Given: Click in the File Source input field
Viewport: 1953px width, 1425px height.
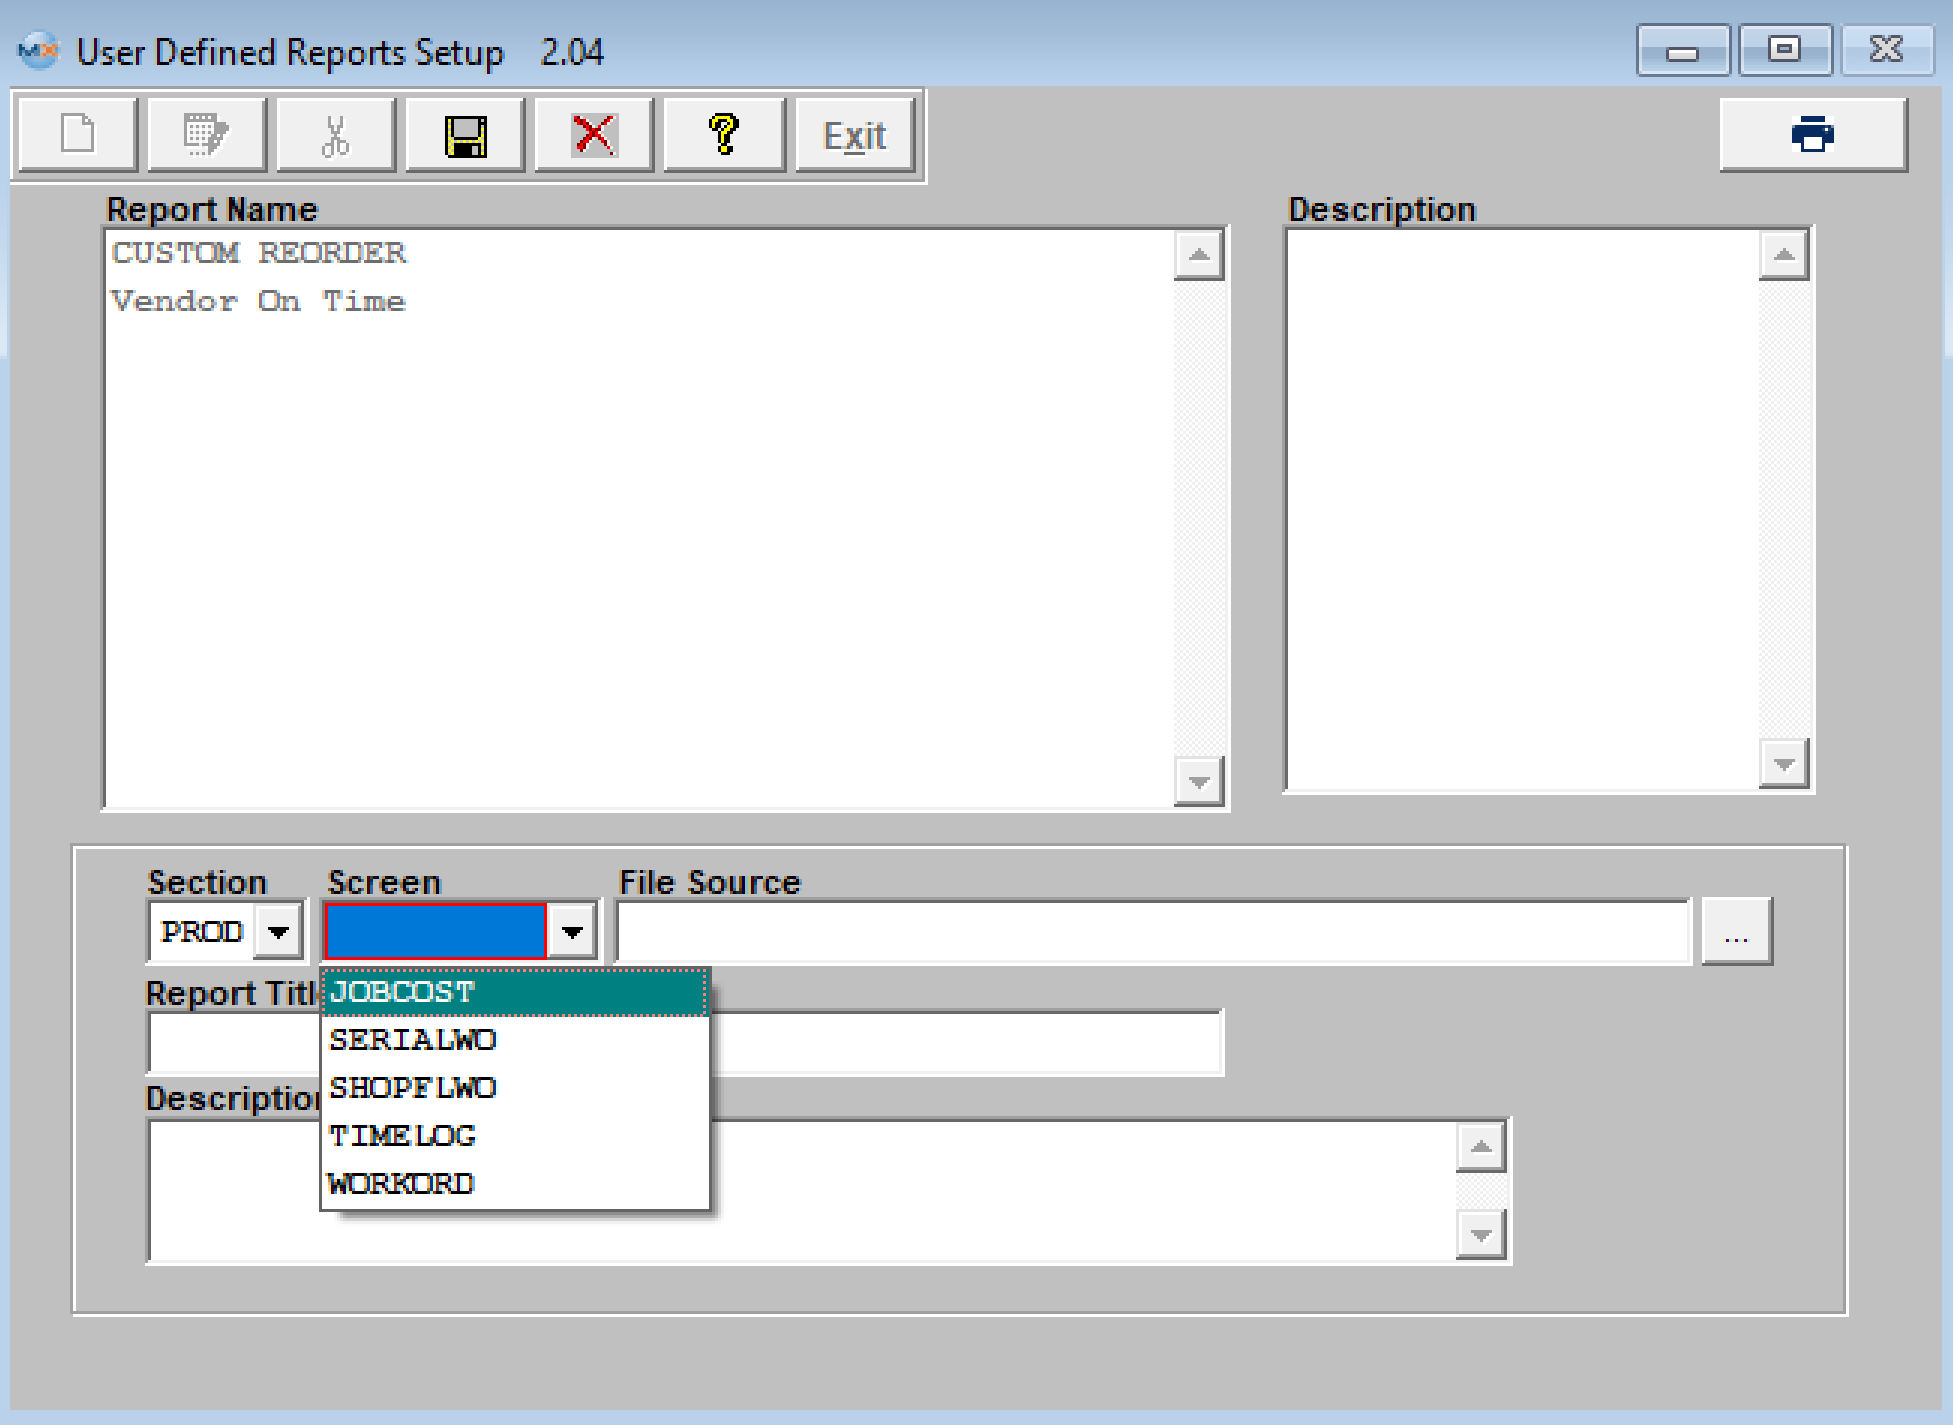Looking at the screenshot, I should [x=1150, y=931].
